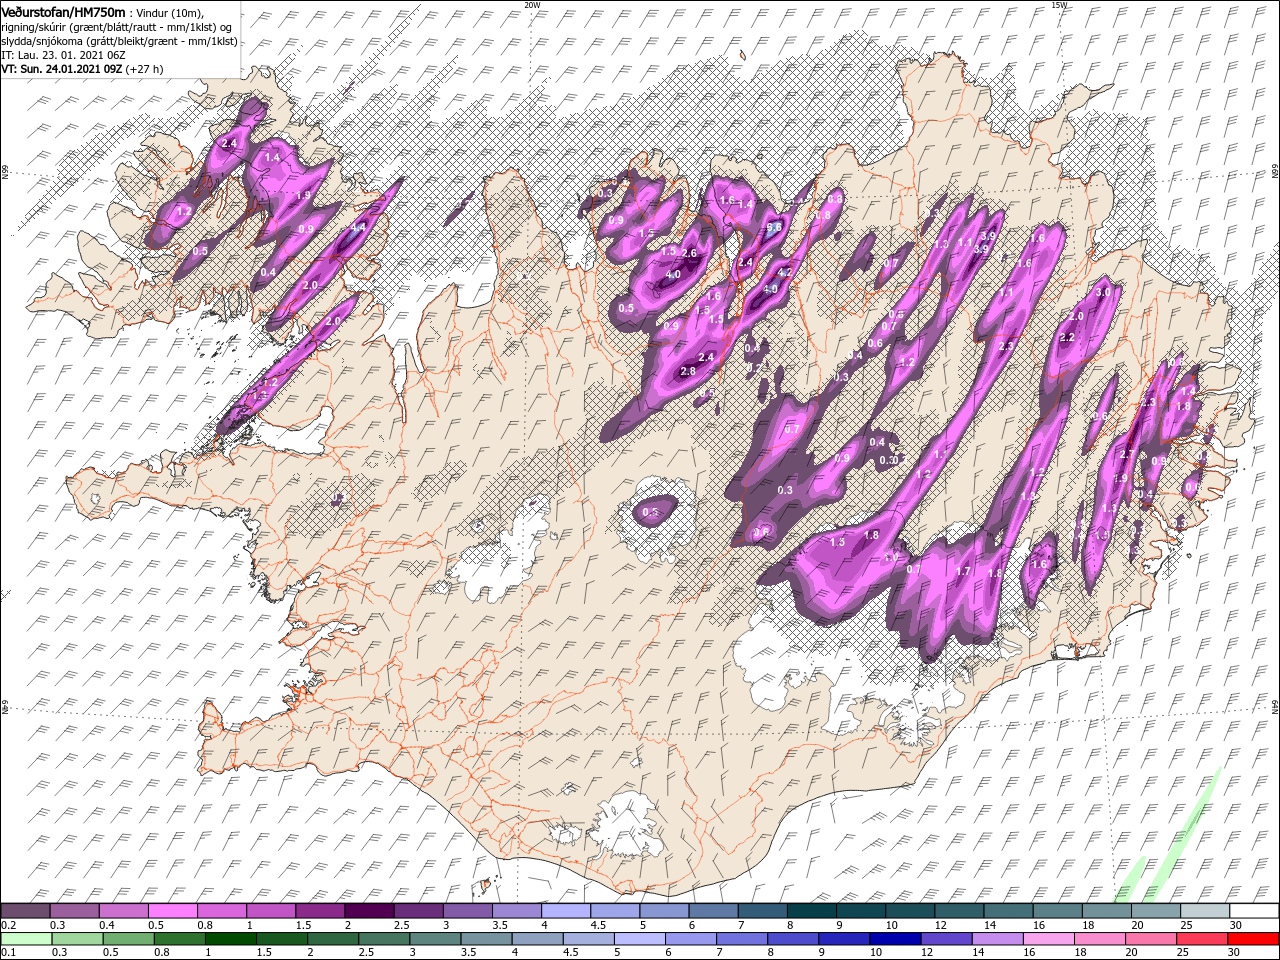Click the 0.2 label under upper legend
1280x960 pixels.
(x=7, y=925)
